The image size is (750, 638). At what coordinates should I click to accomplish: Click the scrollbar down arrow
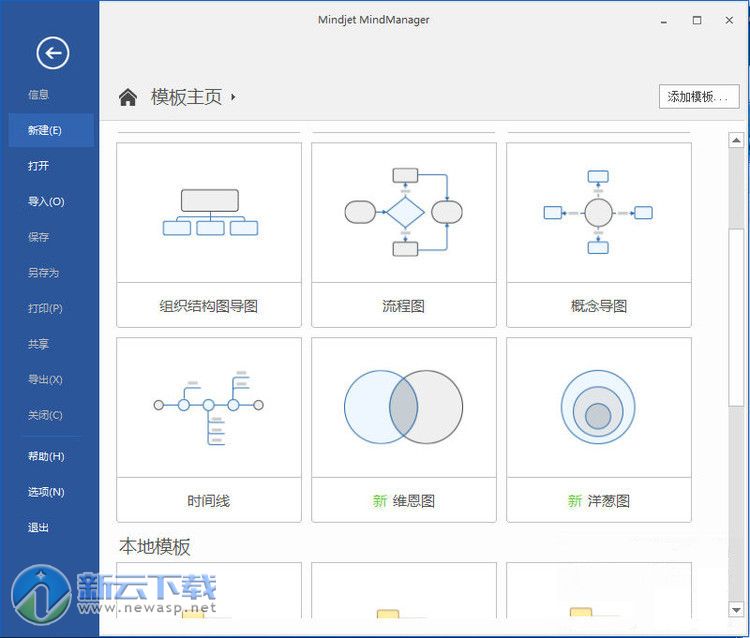point(736,610)
